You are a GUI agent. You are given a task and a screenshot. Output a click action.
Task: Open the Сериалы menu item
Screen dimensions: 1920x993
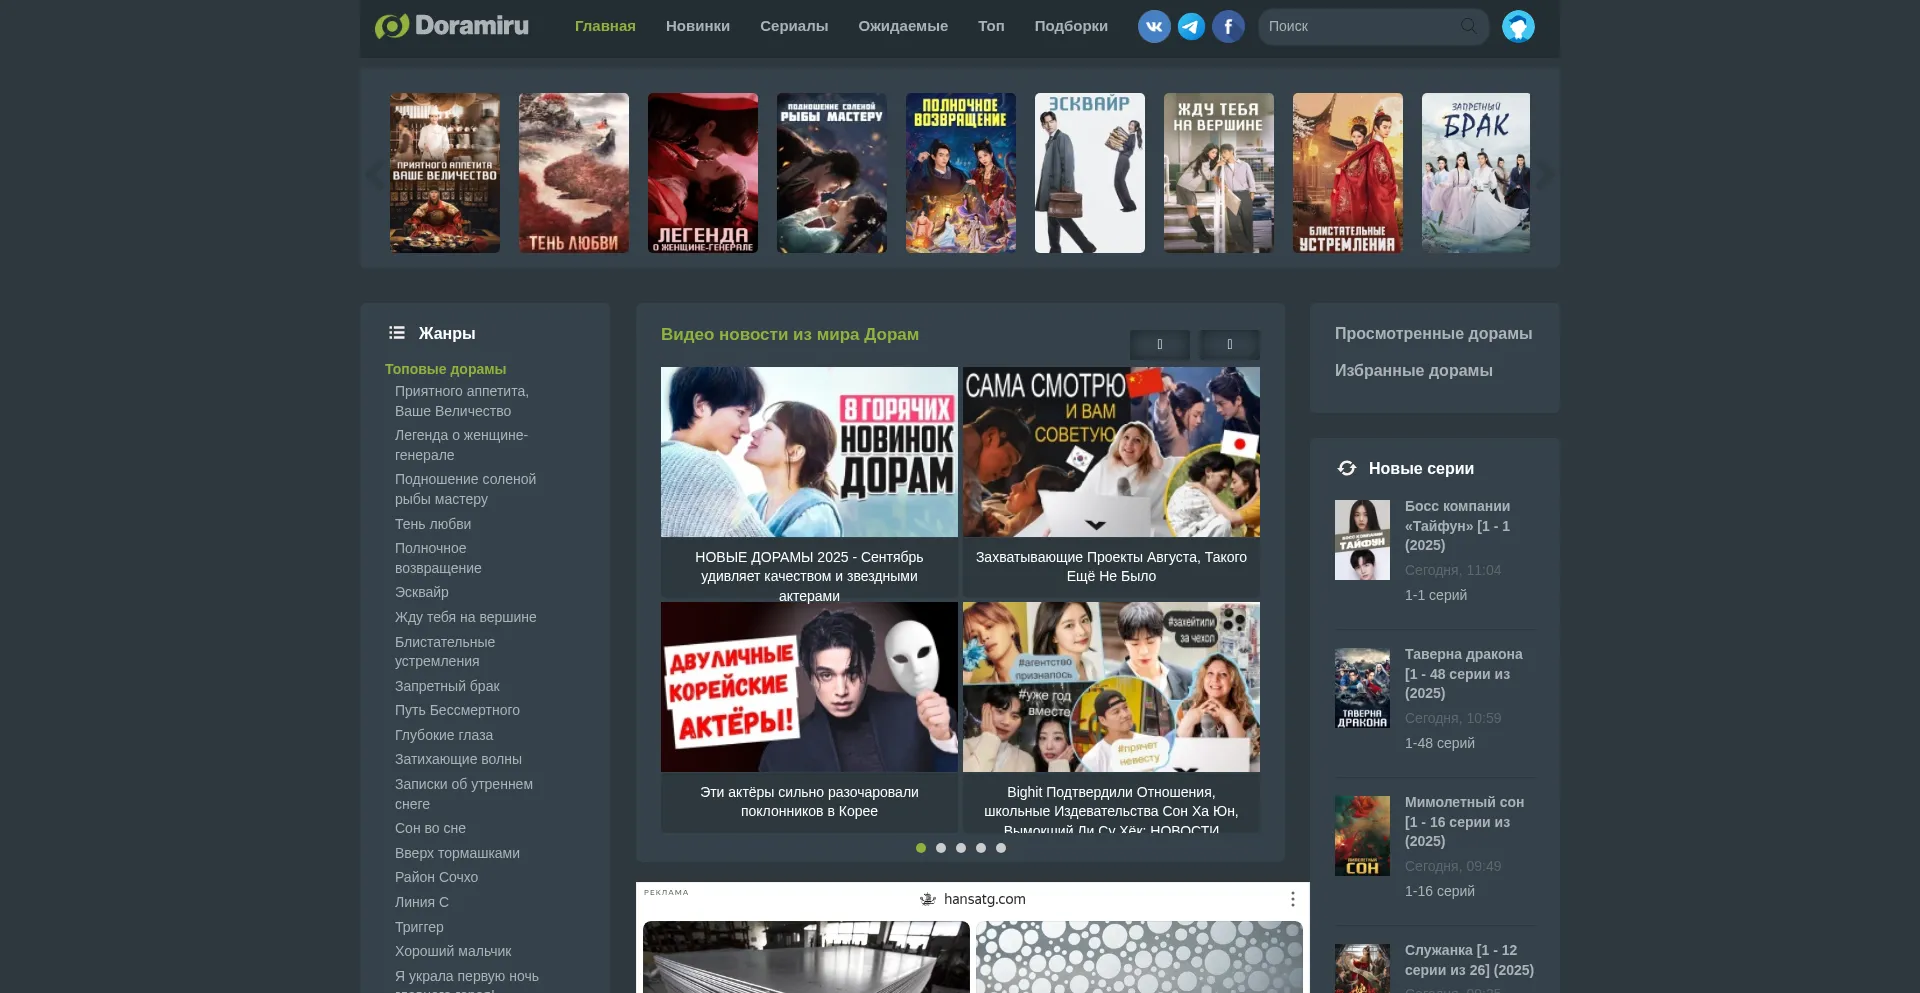(794, 26)
